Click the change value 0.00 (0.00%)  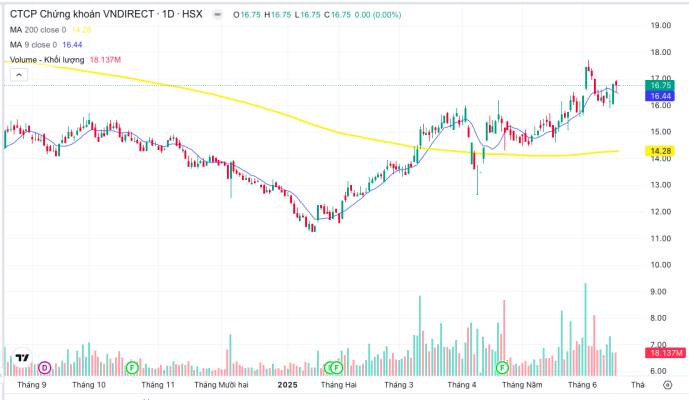[378, 15]
